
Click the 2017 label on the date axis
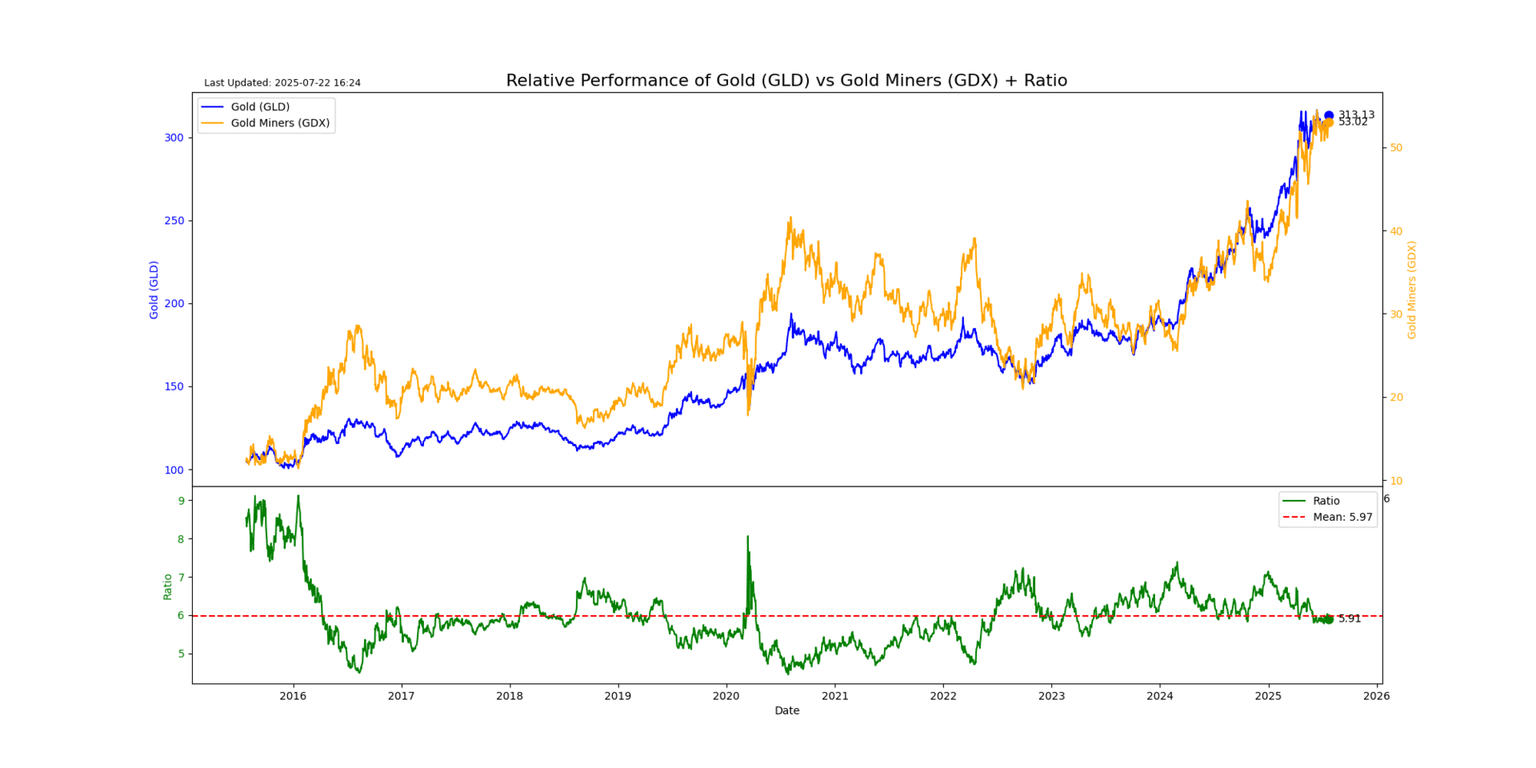(x=401, y=696)
